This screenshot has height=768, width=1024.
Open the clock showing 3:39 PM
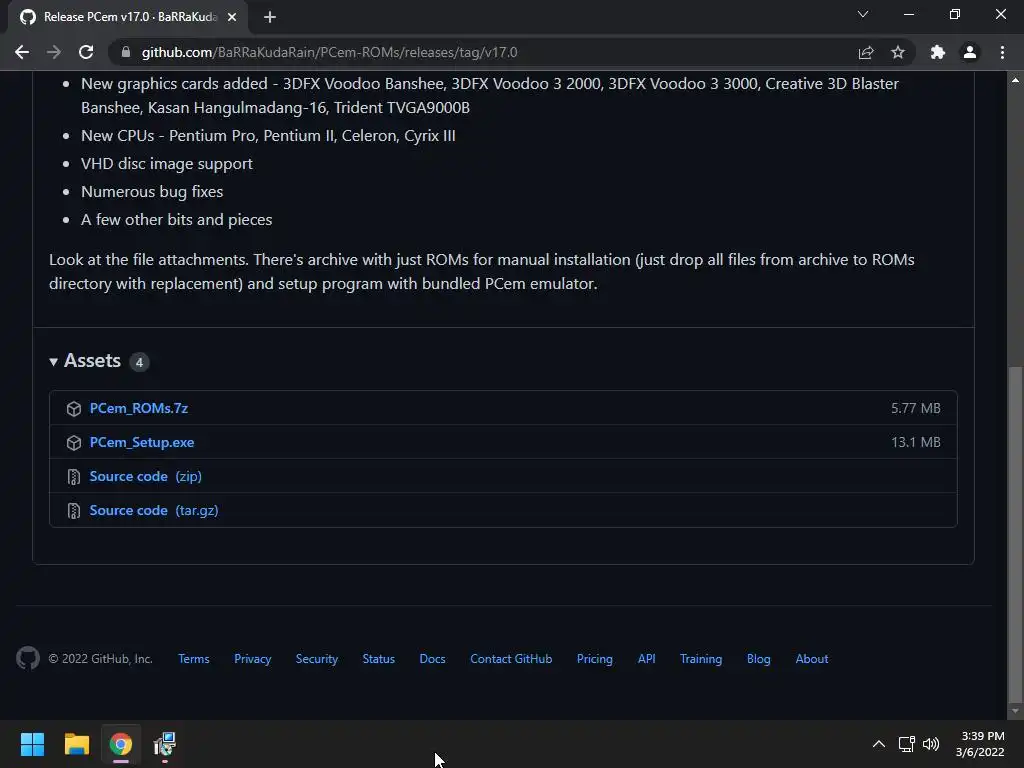pyautogui.click(x=980, y=744)
